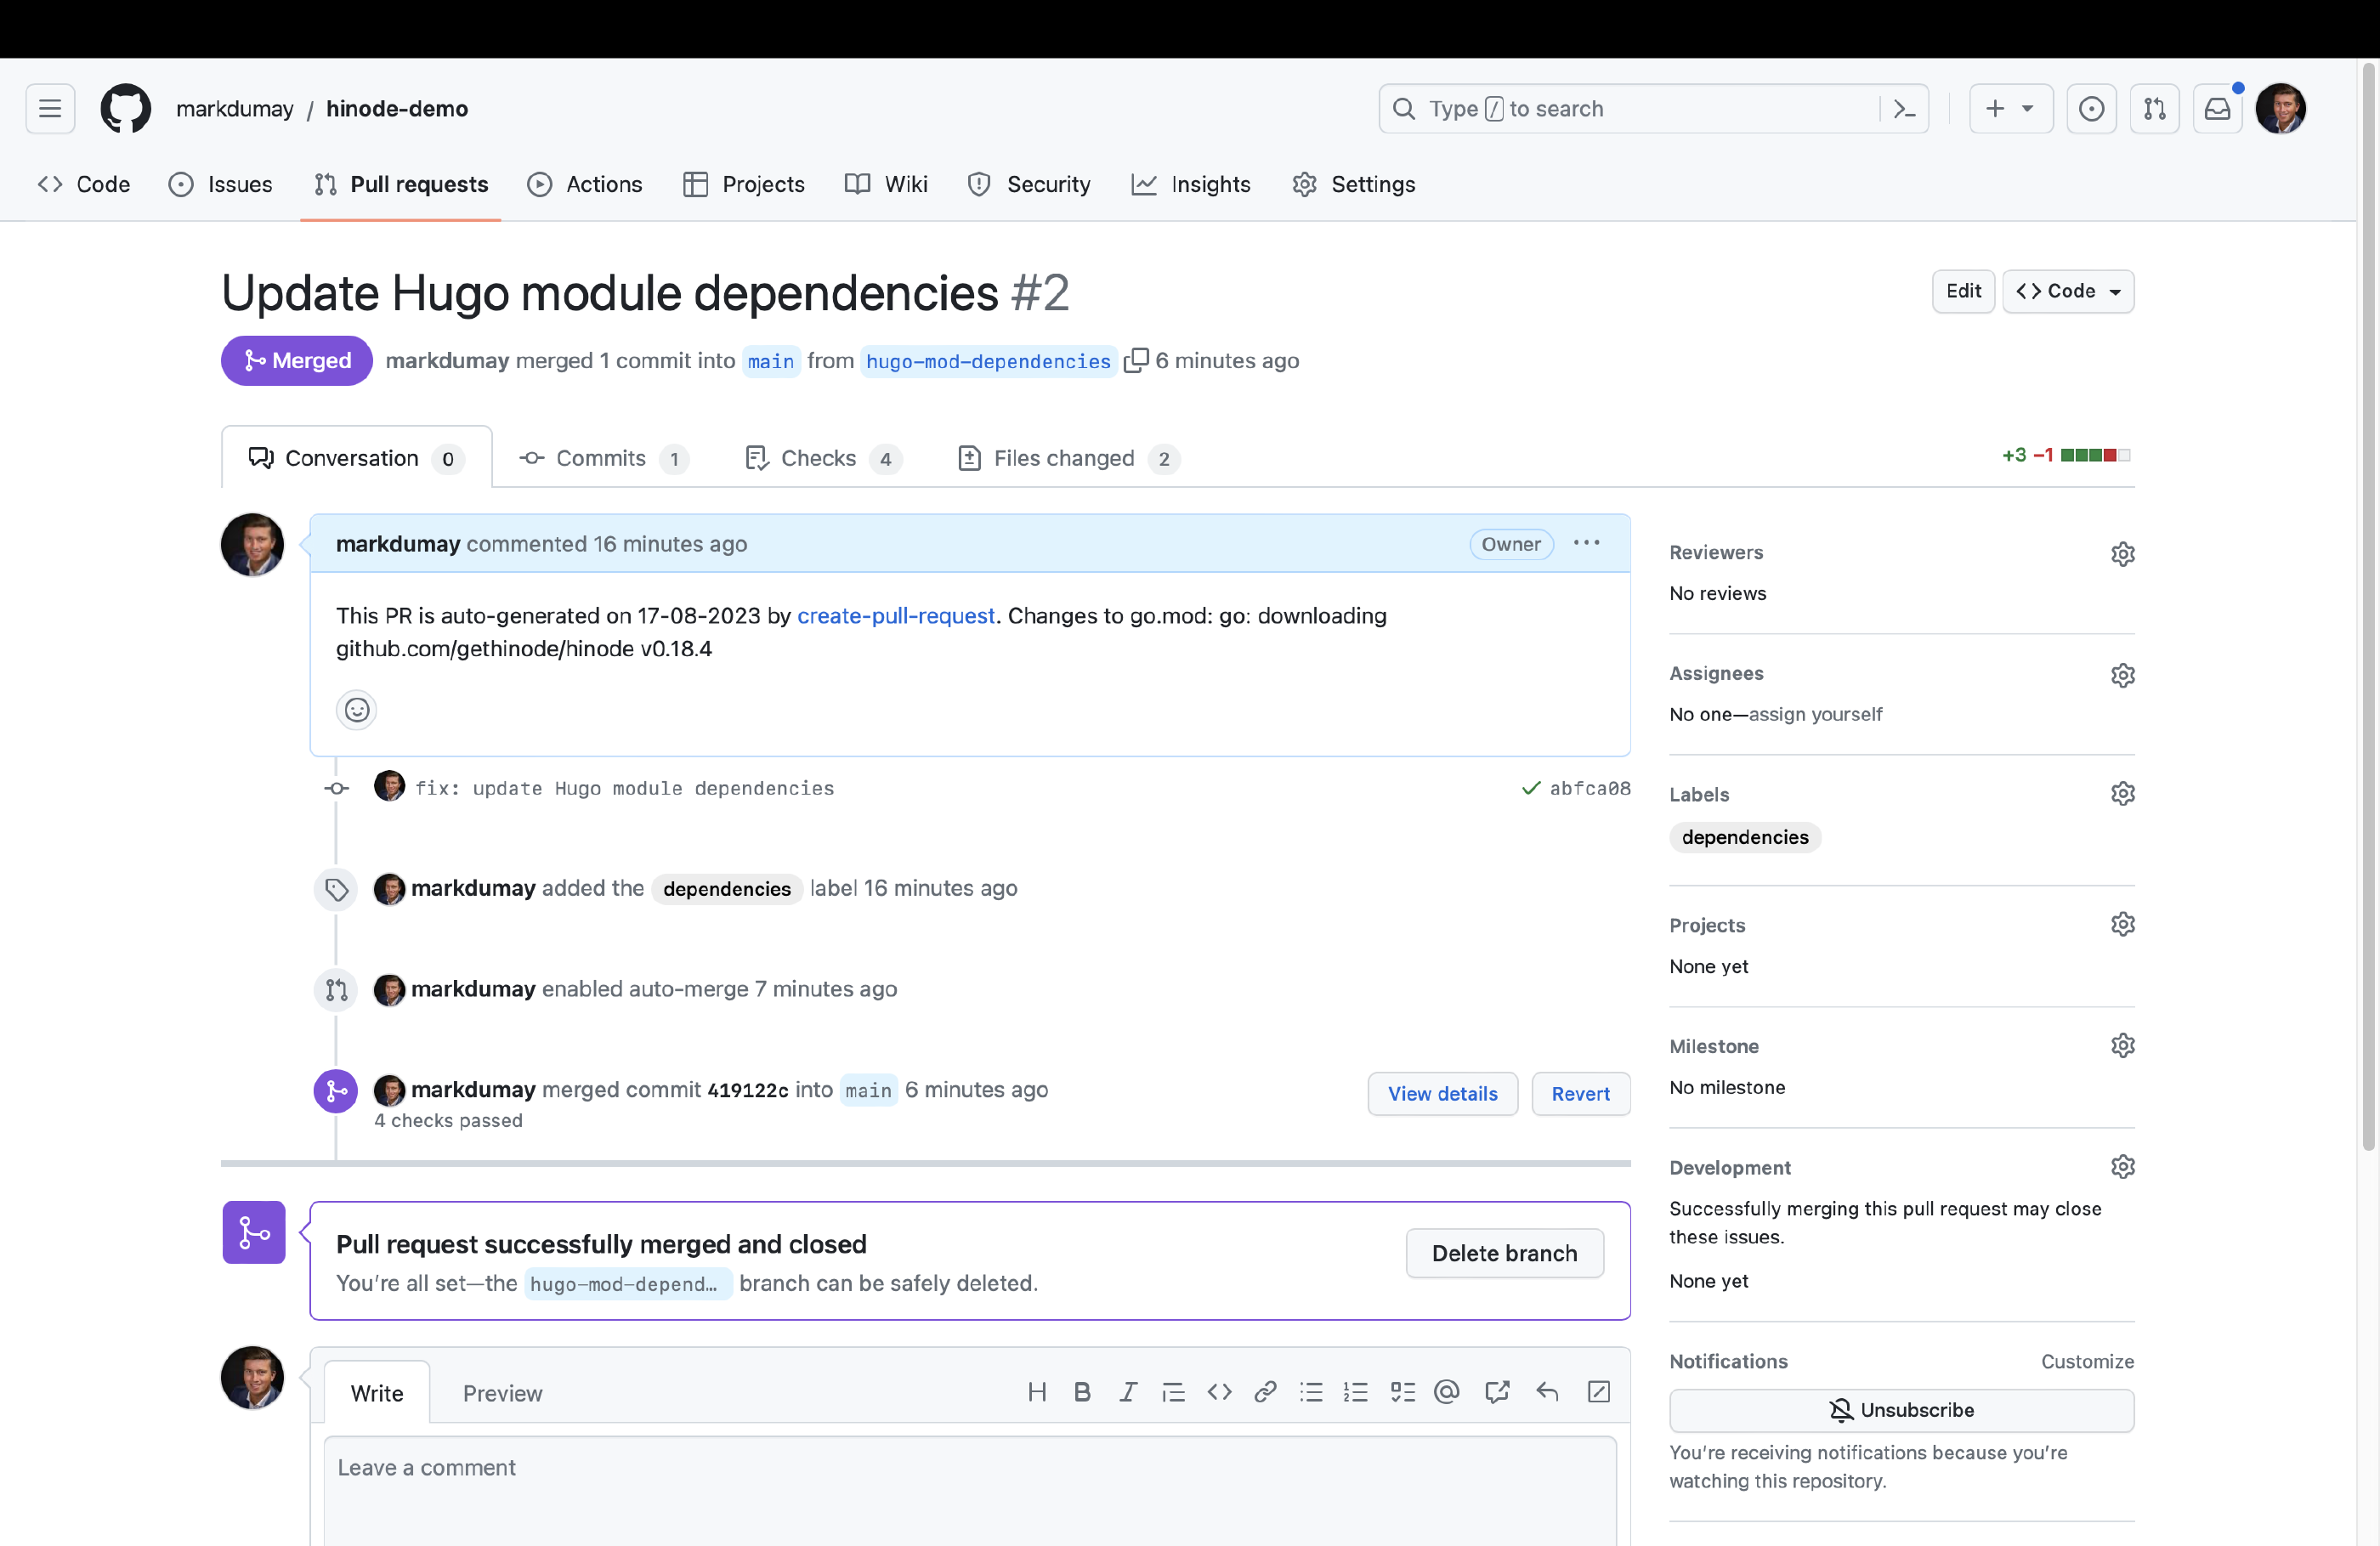
Task: Click the label tag icon on the timeline
Action: pos(333,888)
